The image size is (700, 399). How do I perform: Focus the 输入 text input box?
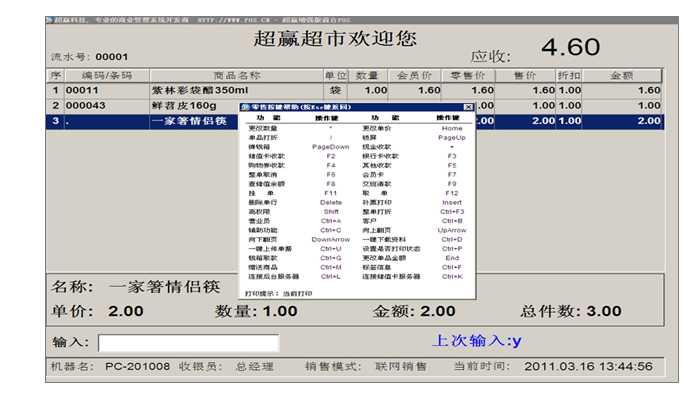(188, 343)
